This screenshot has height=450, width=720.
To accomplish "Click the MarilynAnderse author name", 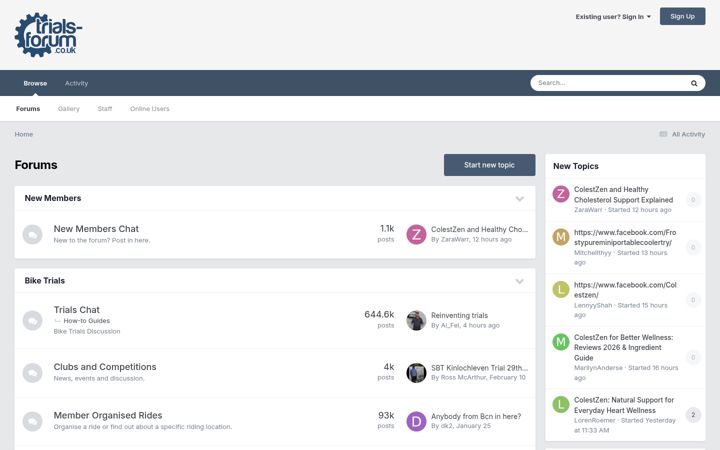I will point(598,368).
